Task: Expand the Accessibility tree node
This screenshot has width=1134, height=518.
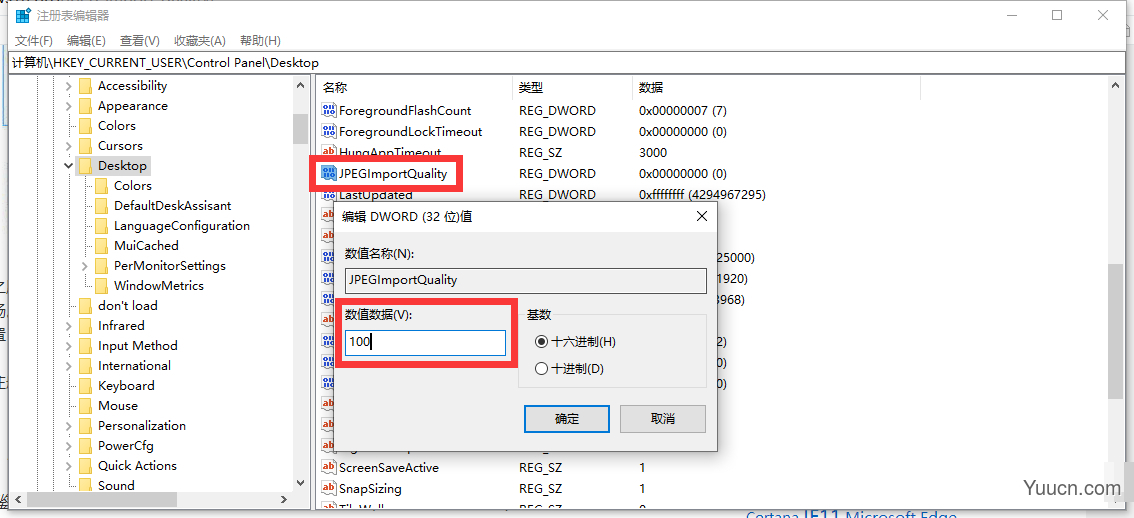Action: pos(68,86)
